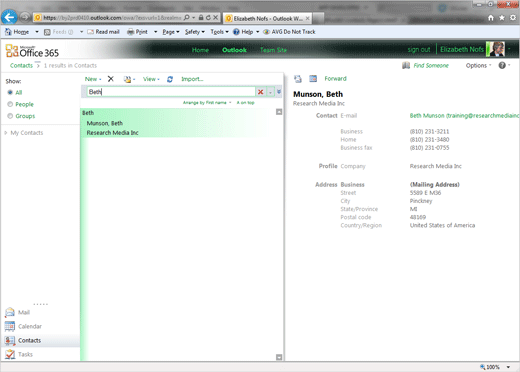Click Find Someone link
The image size is (520, 372).
tap(431, 65)
